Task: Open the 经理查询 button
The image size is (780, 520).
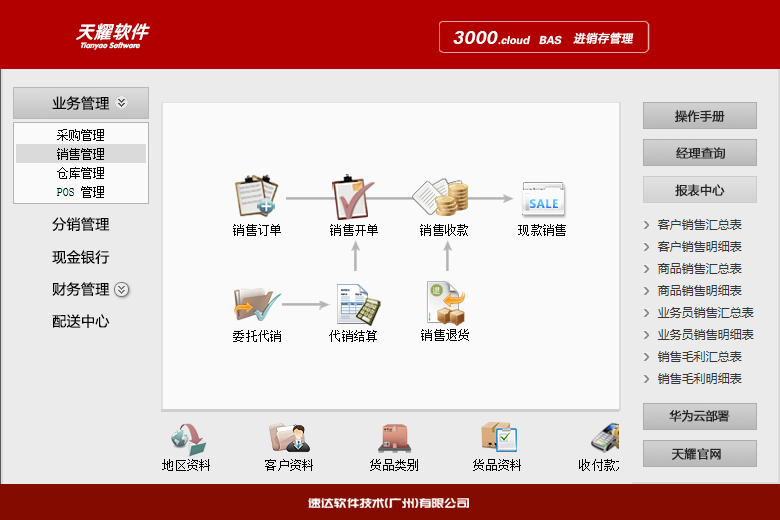Action: [699, 153]
